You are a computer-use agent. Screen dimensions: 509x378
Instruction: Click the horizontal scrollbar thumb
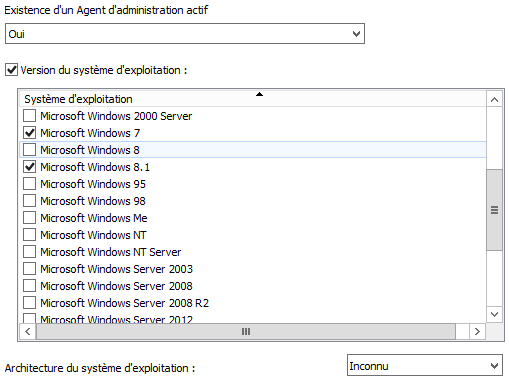pyautogui.click(x=246, y=332)
